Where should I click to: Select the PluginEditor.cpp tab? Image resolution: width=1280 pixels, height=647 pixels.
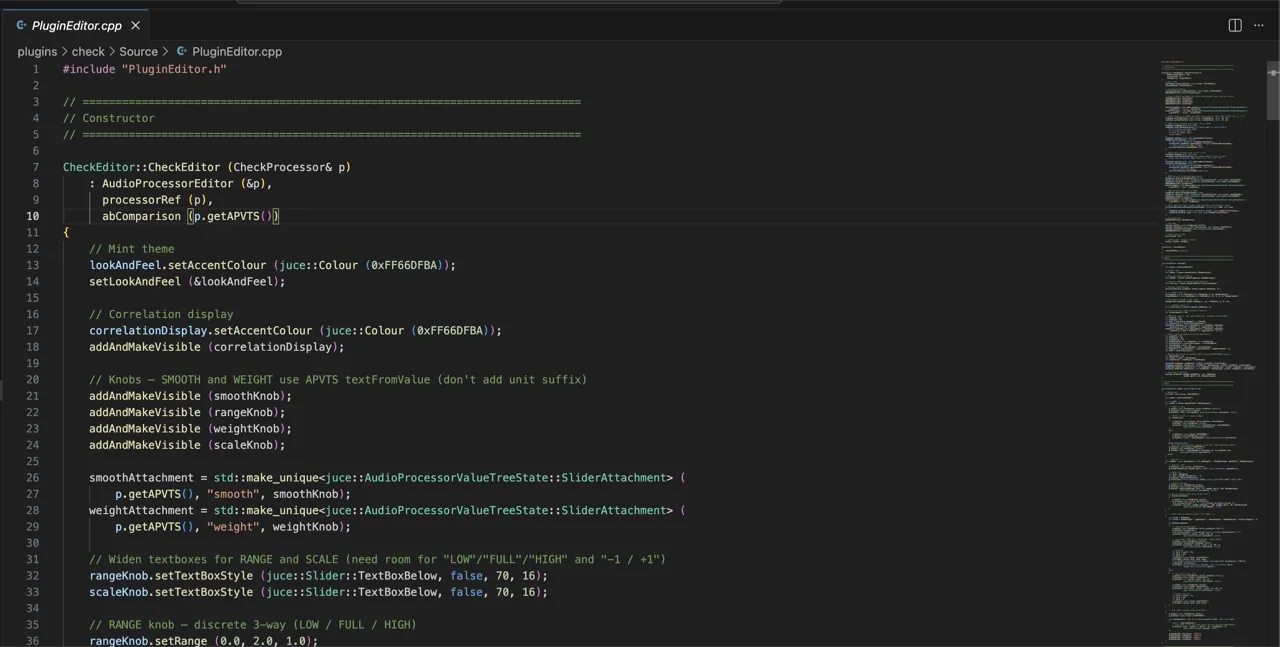pos(77,25)
